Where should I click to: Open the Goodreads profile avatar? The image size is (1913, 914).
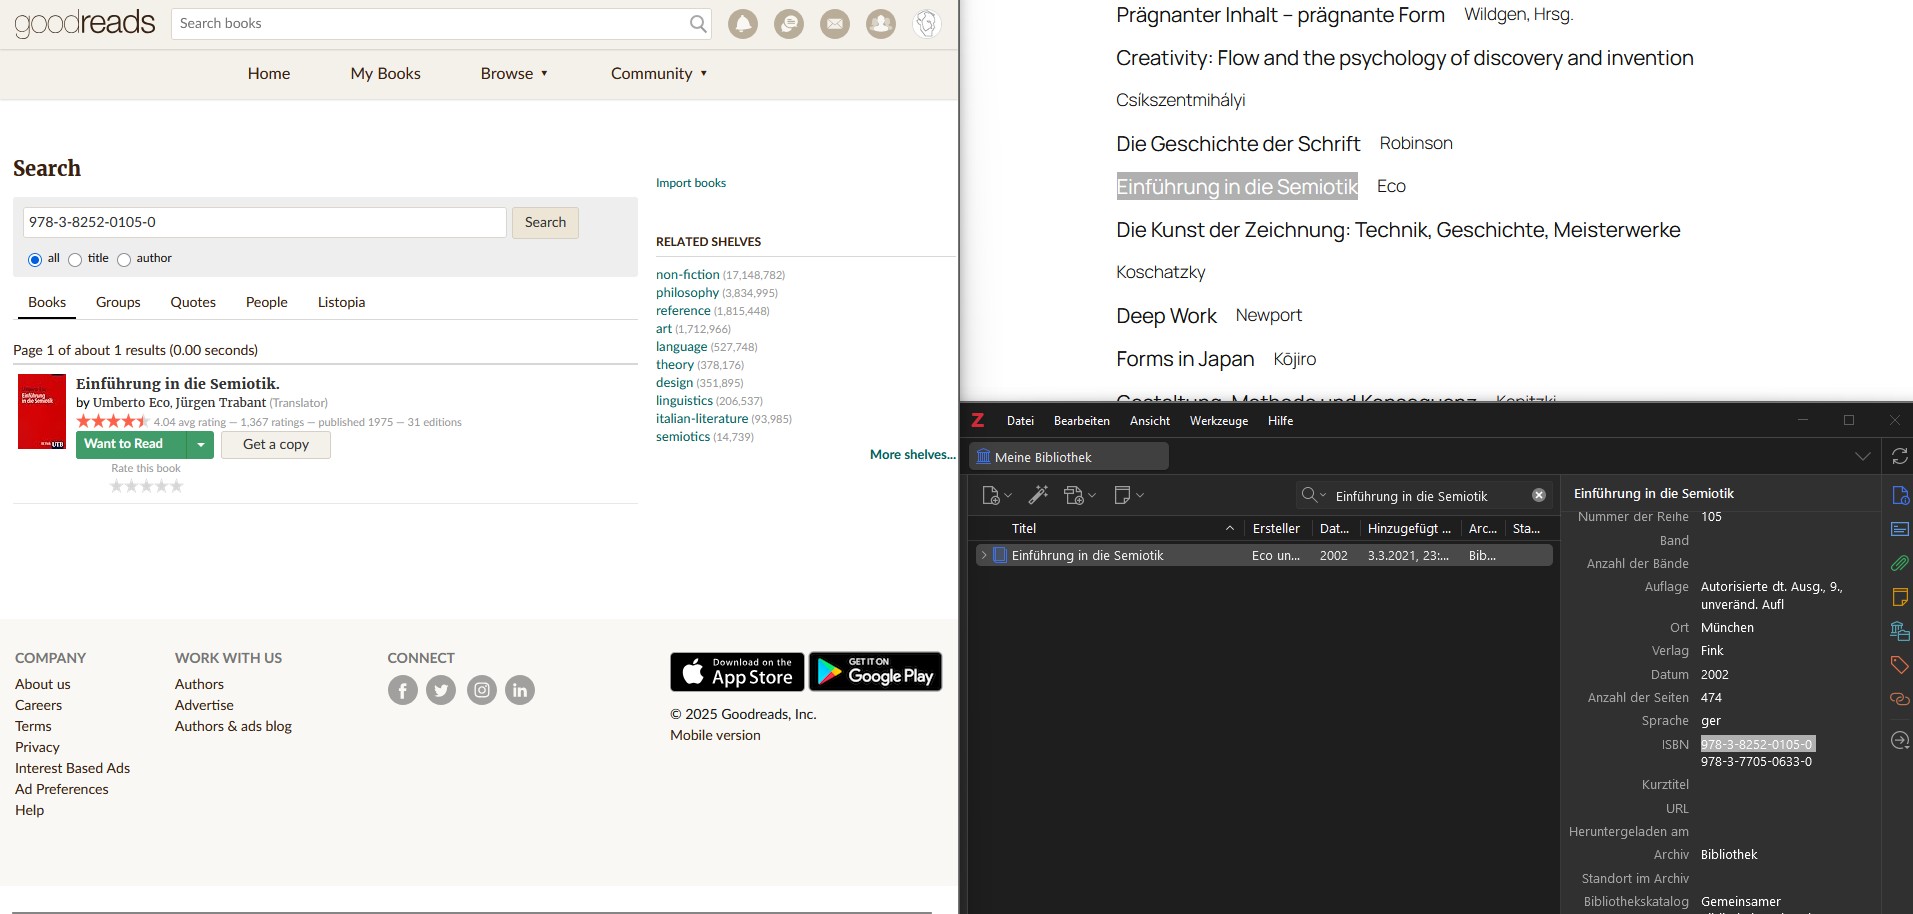click(x=927, y=24)
